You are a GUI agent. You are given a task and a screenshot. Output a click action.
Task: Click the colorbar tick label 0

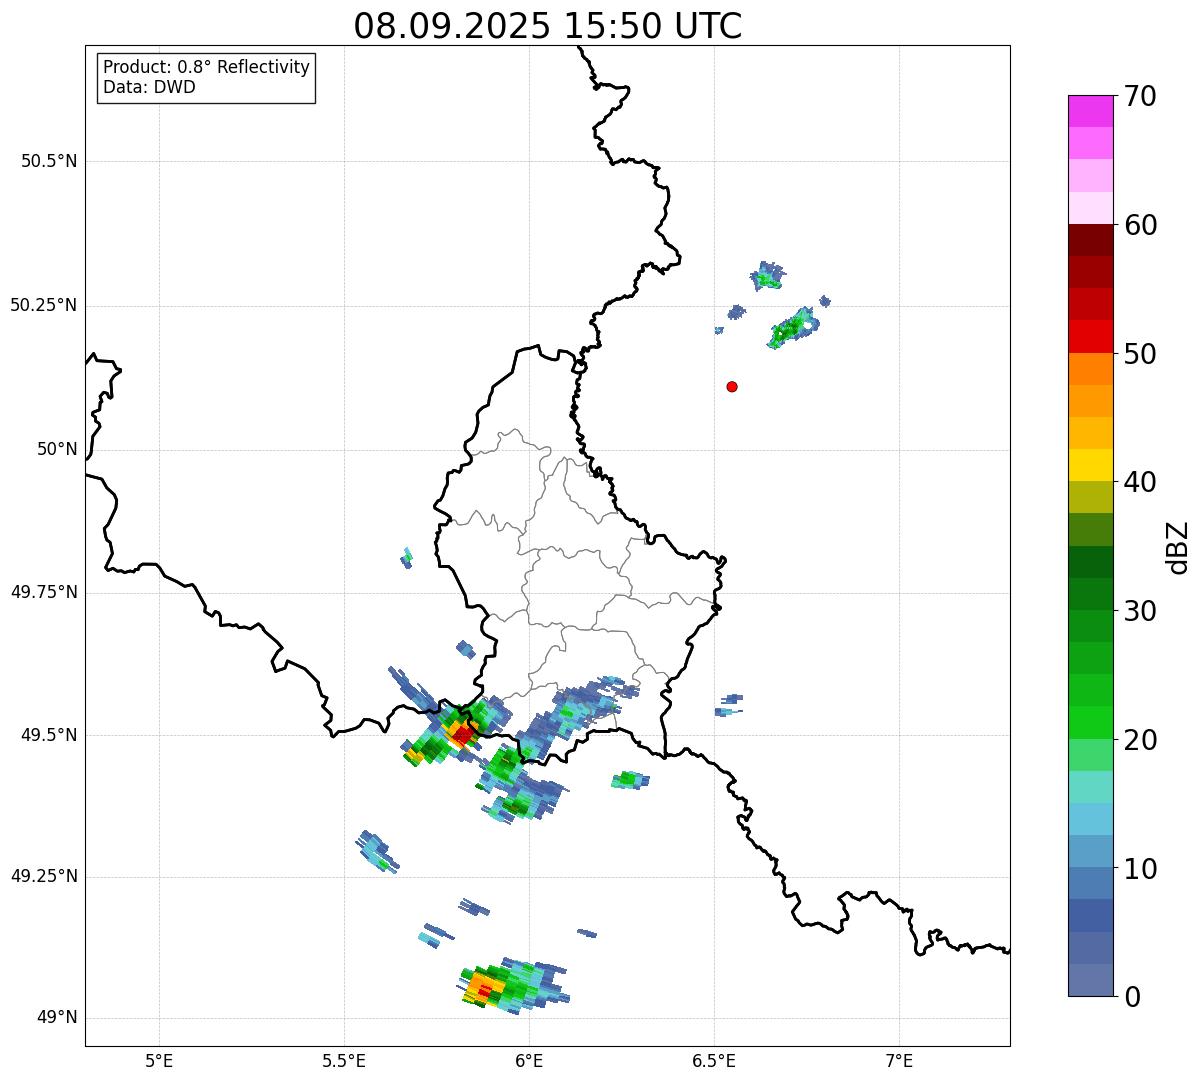pos(1132,997)
